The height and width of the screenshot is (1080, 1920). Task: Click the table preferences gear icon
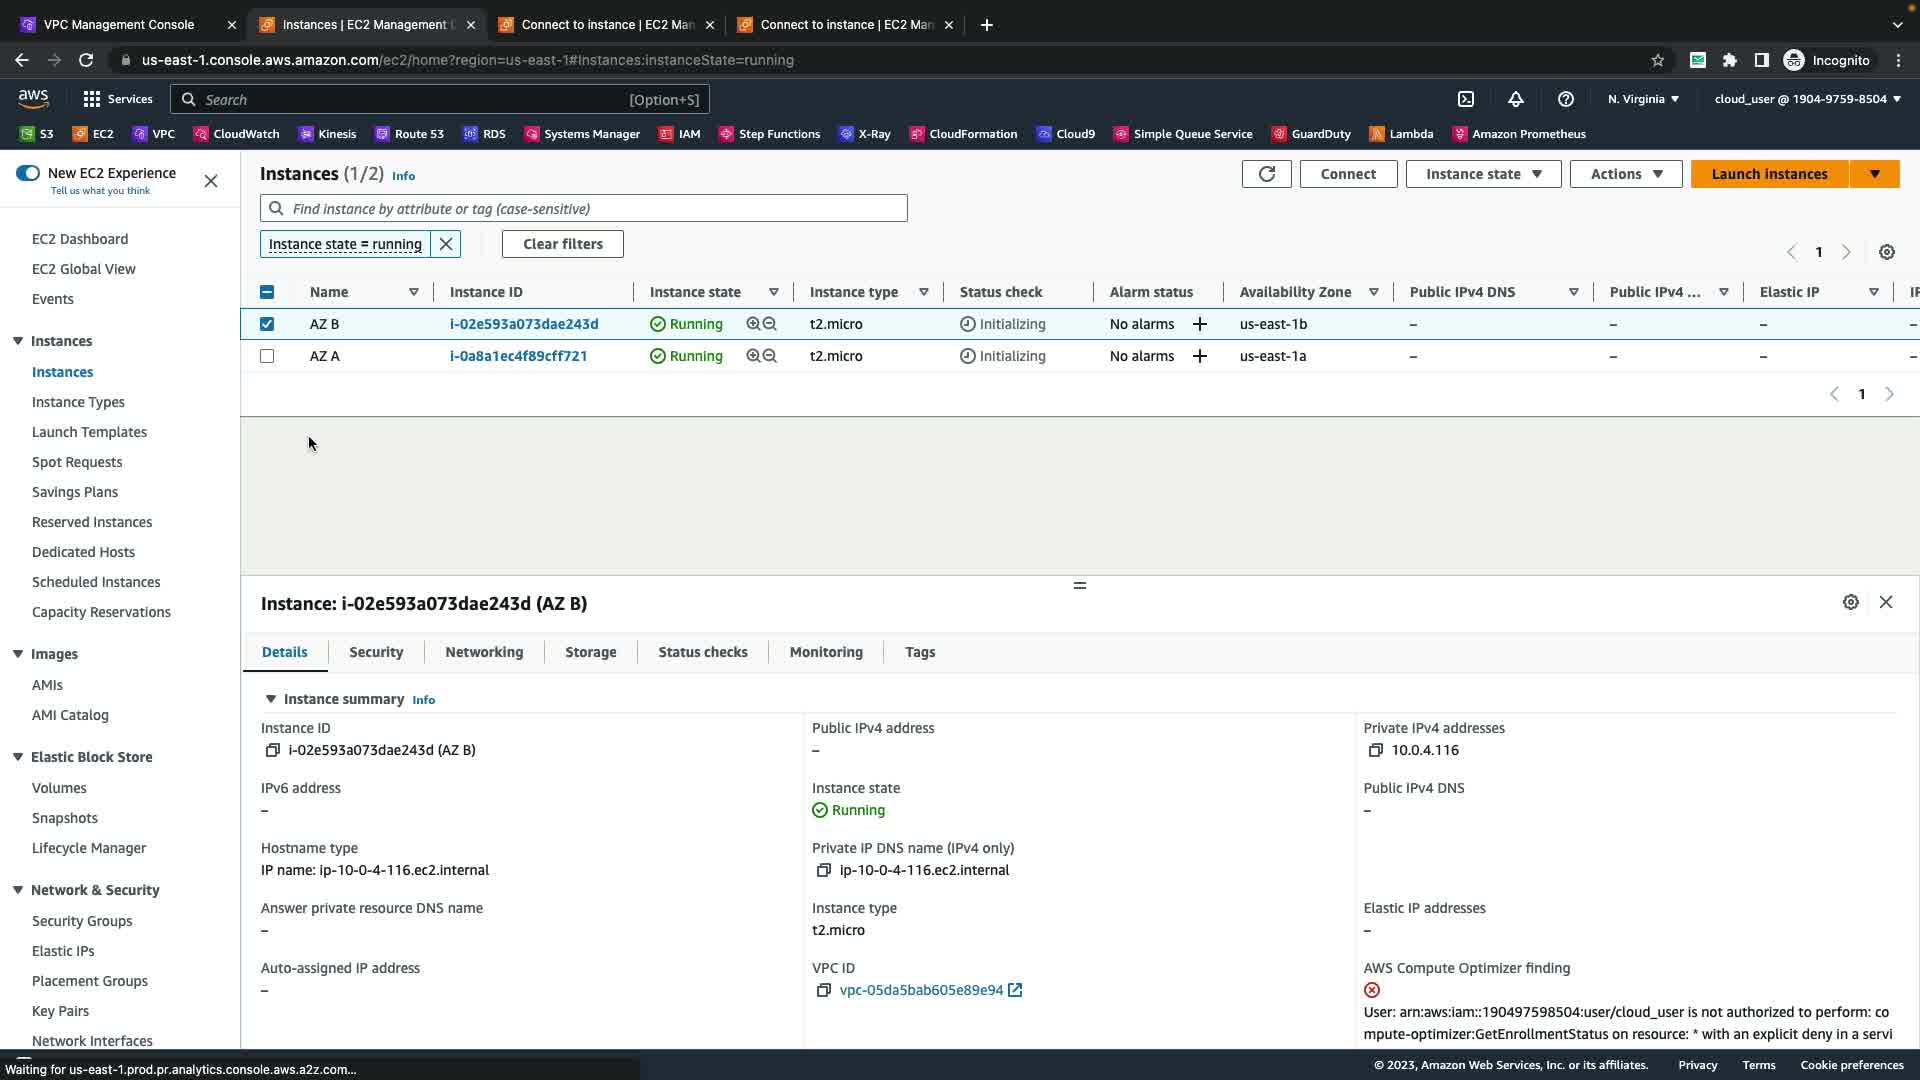[1886, 252]
